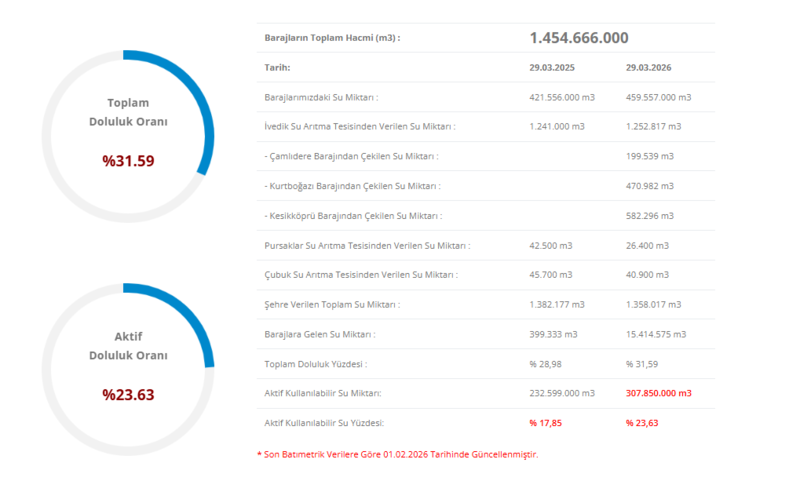Select the %23.63 active fill value
Image resolution: width=800 pixels, height=481 pixels.
[128, 394]
